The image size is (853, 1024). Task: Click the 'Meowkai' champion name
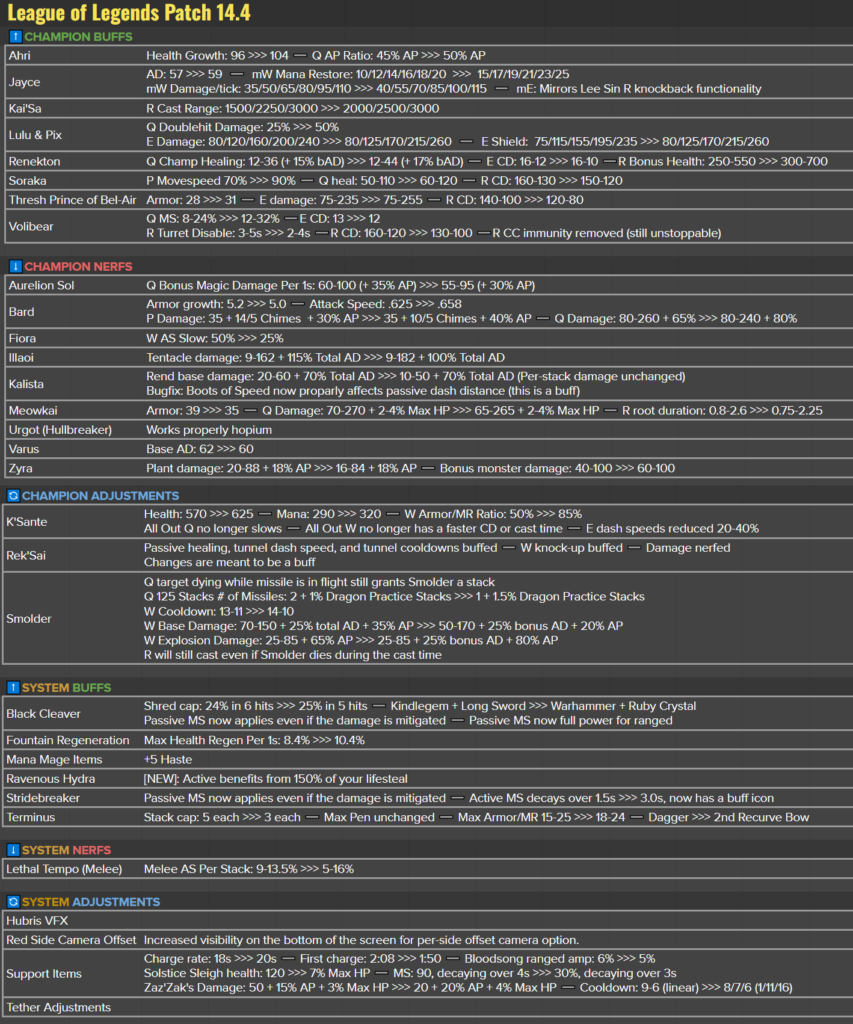pyautogui.click(x=33, y=410)
